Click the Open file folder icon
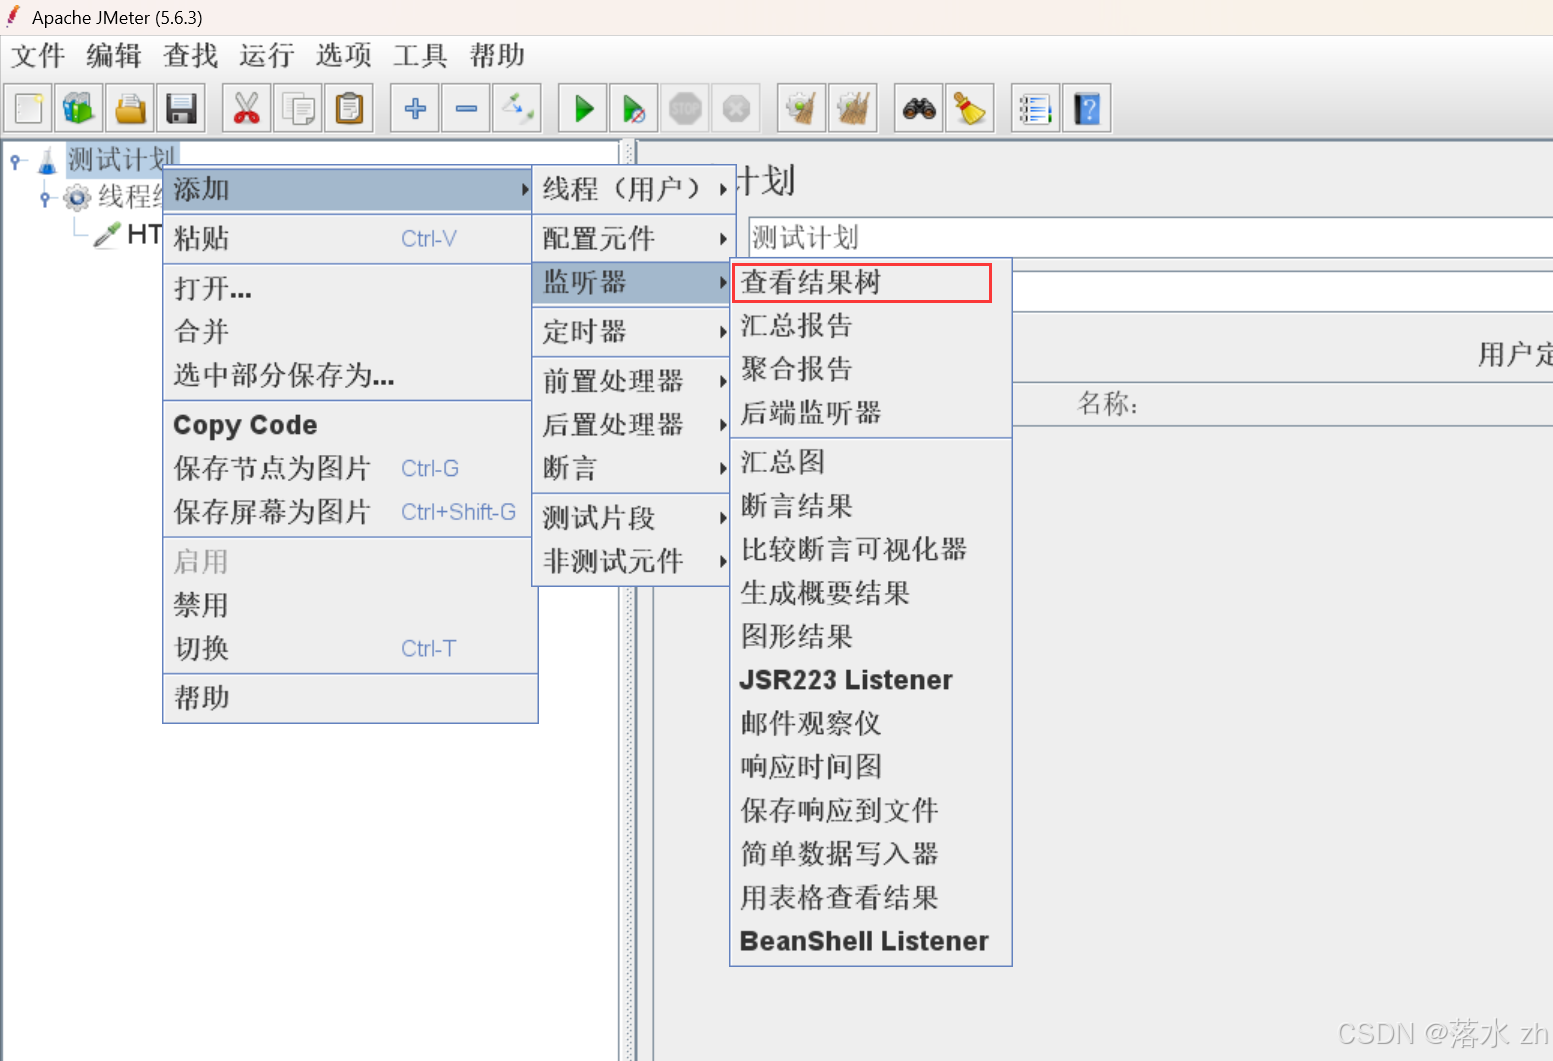This screenshot has width=1553, height=1061. [130, 108]
